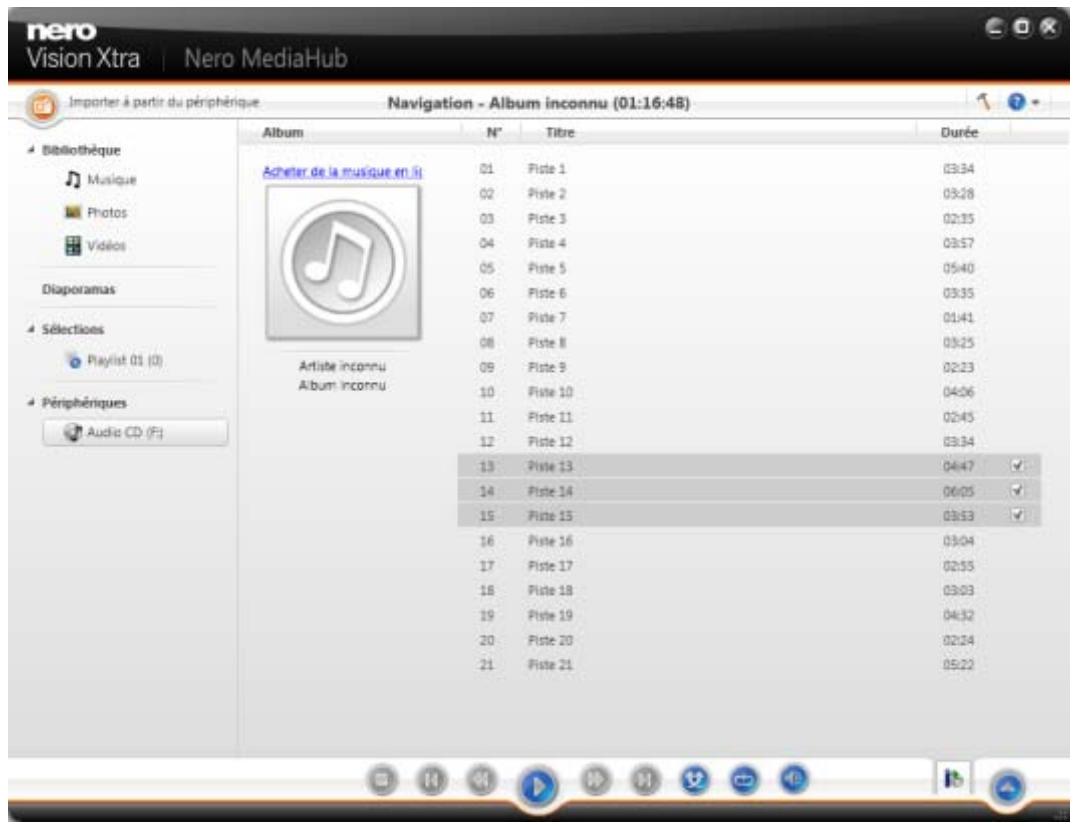Click the import icon bottom right
Image resolution: width=1076 pixels, height=826 pixels.
(954, 779)
